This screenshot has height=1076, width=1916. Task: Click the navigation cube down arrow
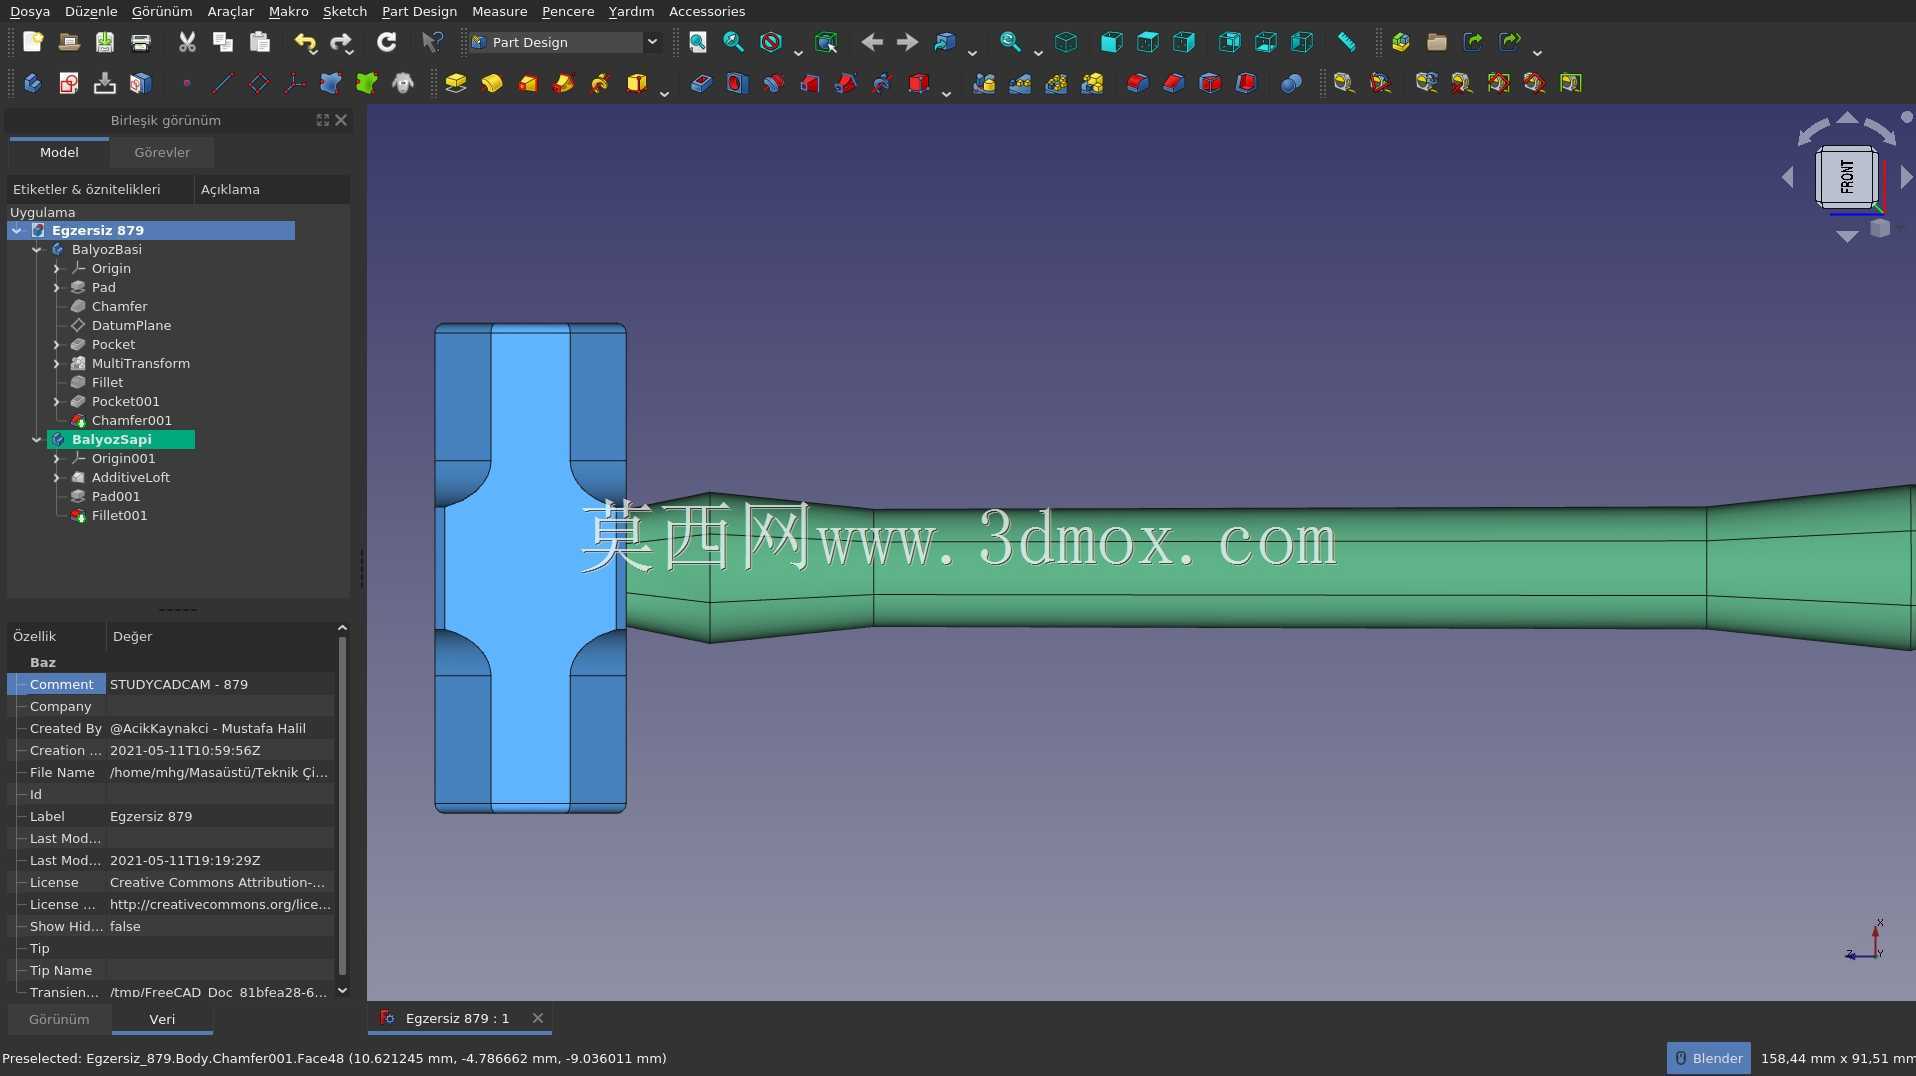(1847, 237)
